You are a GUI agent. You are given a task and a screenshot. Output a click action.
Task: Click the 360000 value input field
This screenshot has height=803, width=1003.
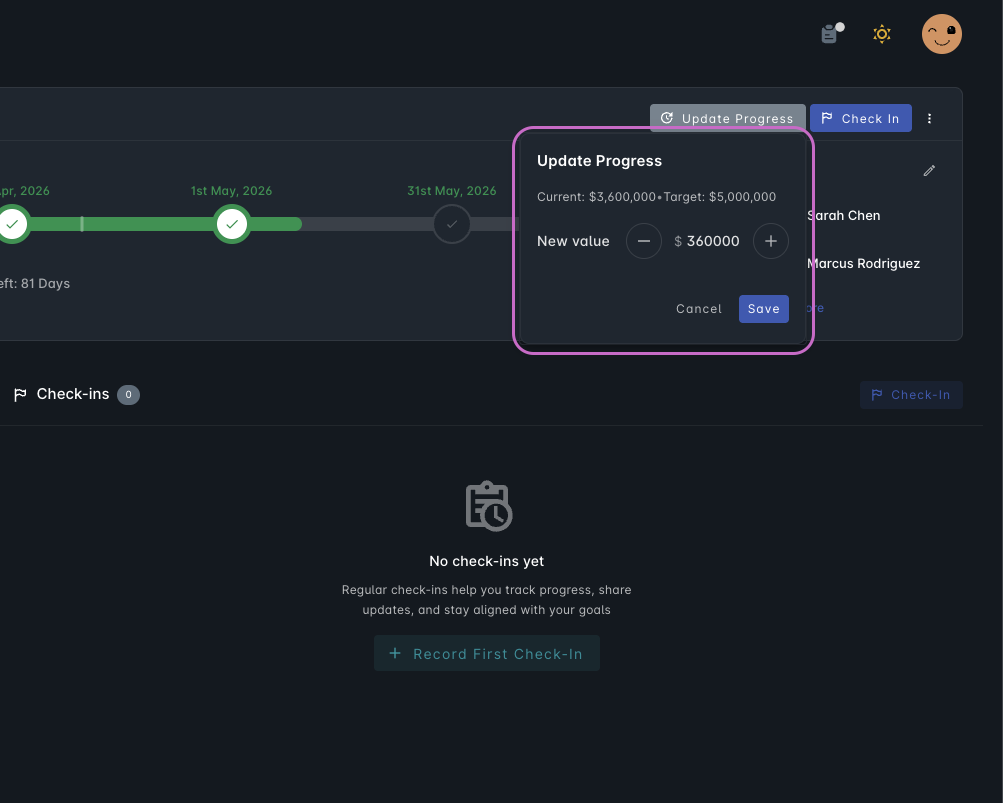pyautogui.click(x=715, y=241)
